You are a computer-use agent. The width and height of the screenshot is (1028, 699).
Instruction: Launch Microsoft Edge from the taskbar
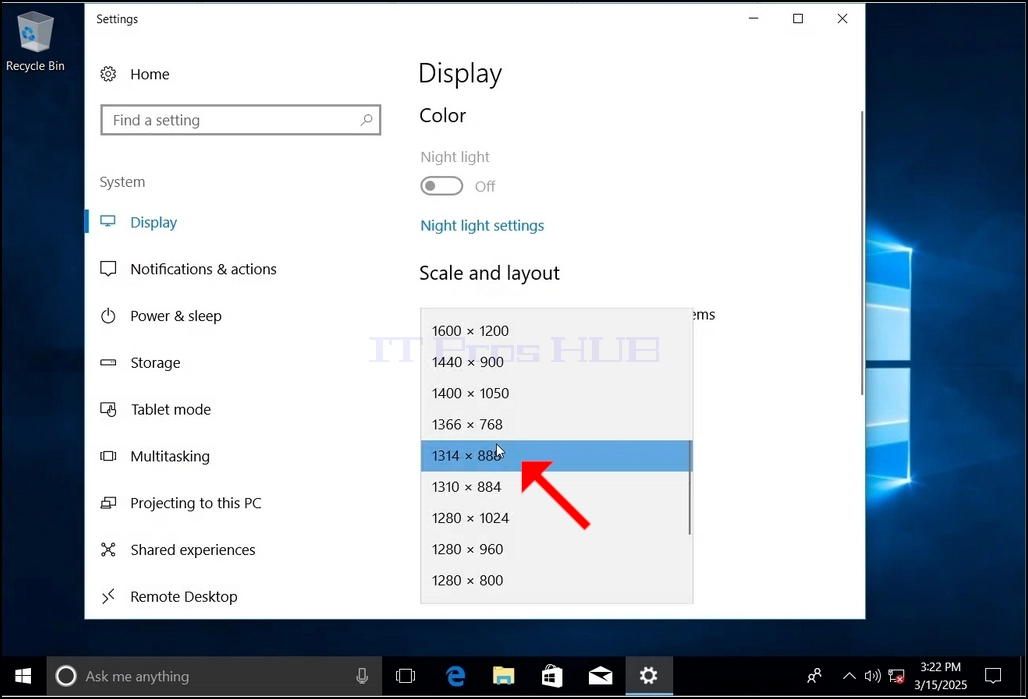[455, 676]
